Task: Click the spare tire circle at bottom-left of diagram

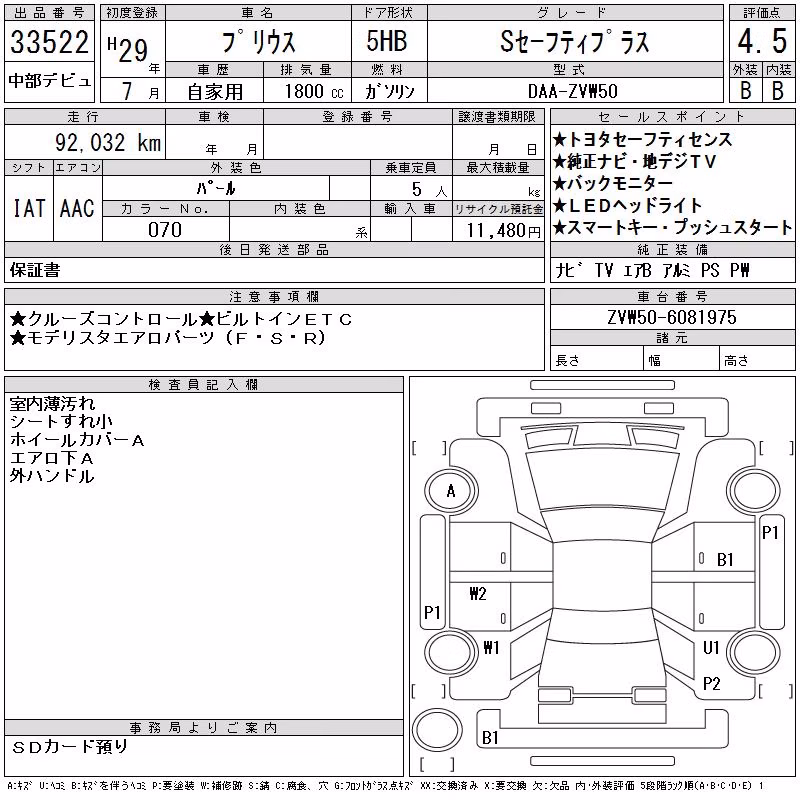Action: click(x=437, y=729)
